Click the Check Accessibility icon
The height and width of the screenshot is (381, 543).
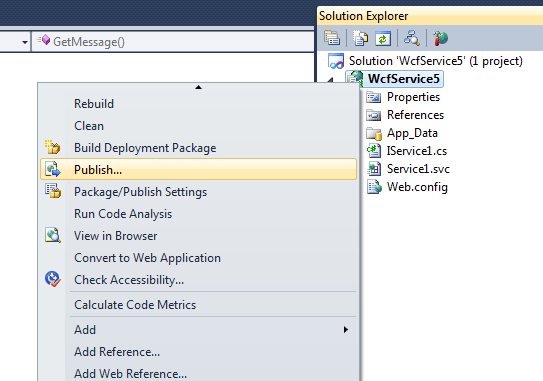coord(53,279)
